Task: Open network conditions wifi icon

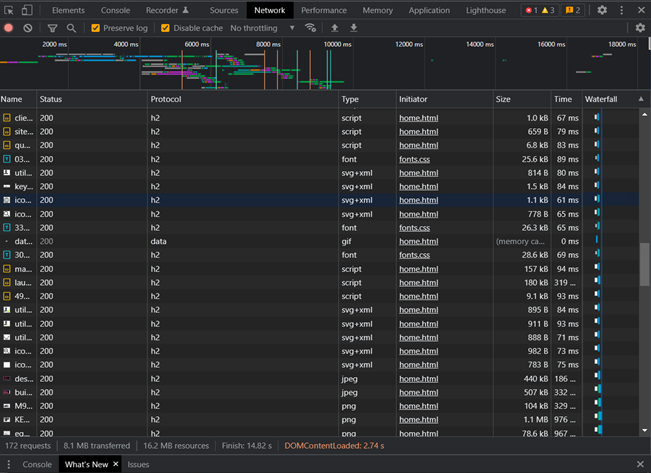Action: coord(311,28)
